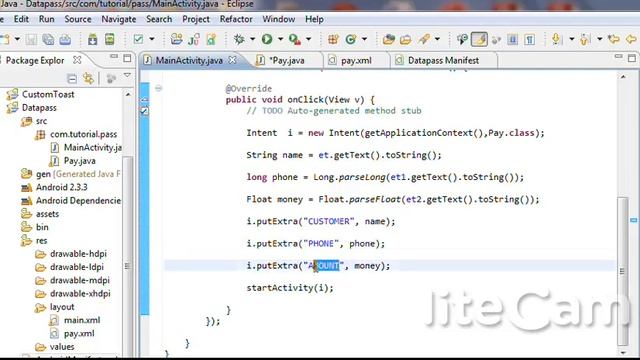Maximize the editor area
The height and width of the screenshot is (360, 640).
632,58
